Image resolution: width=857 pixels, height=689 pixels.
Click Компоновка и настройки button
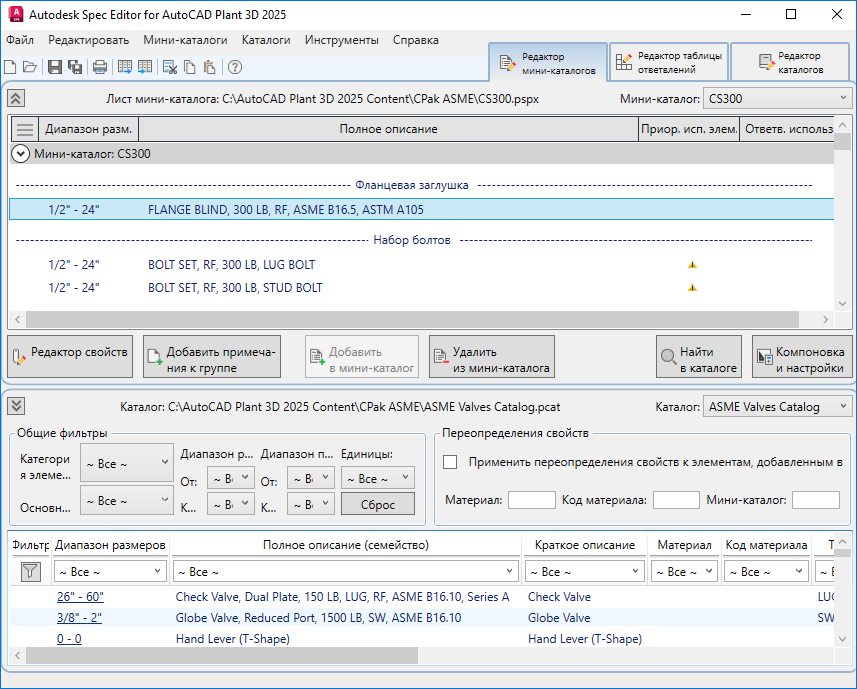[x=802, y=357]
